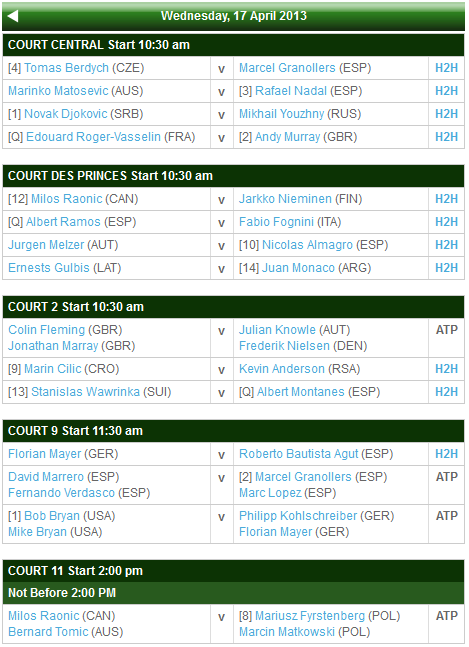Click Colin Fleming doubles player link

47,330
